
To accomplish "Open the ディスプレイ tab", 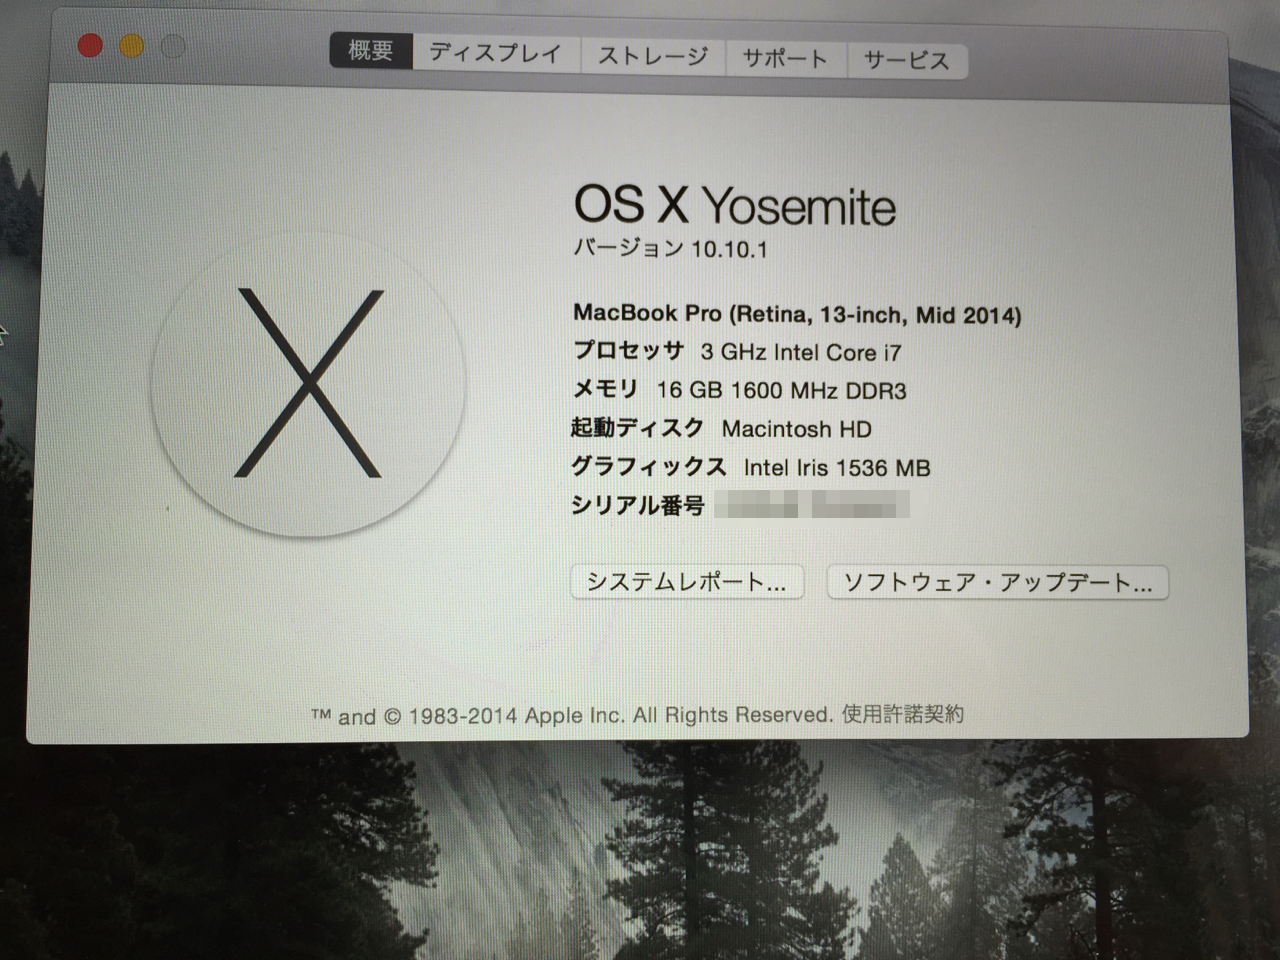I will [495, 54].
